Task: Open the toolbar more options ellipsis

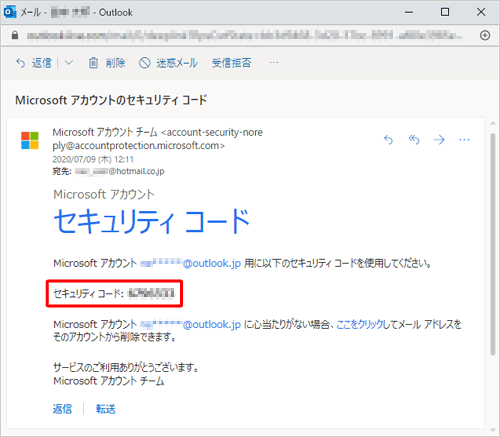Action: coord(274,62)
